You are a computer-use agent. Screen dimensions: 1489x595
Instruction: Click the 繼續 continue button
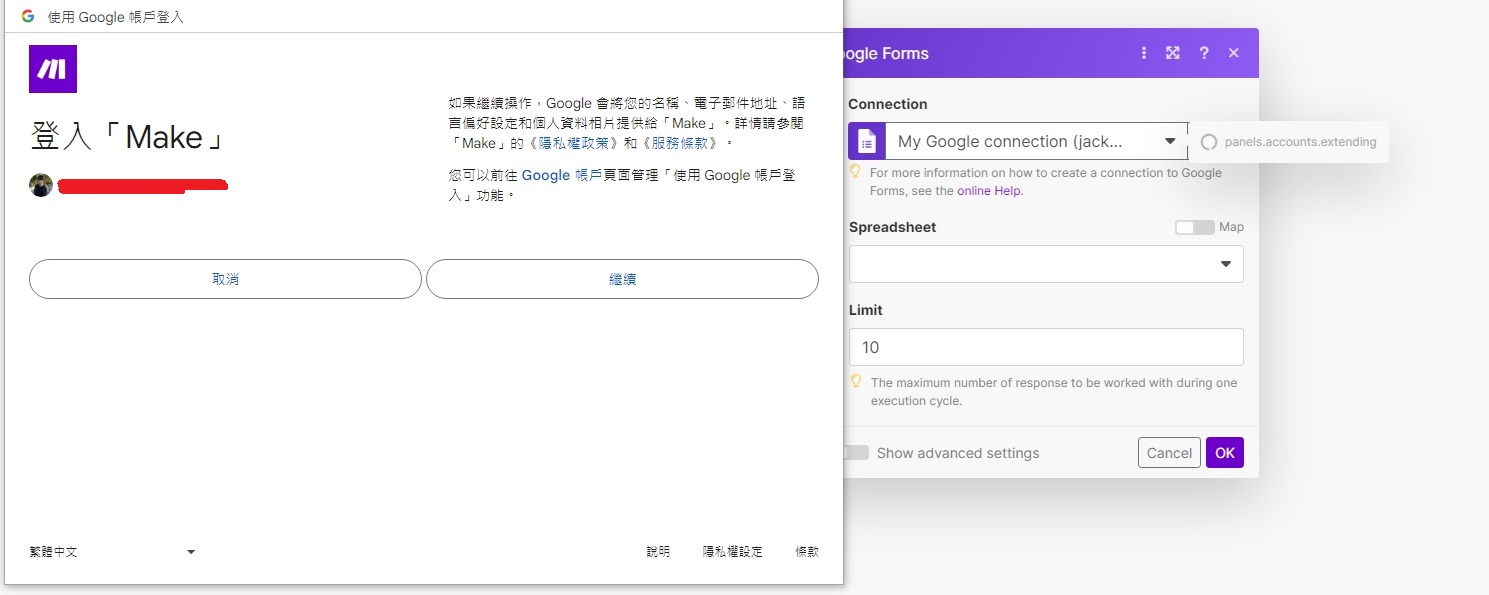point(622,279)
